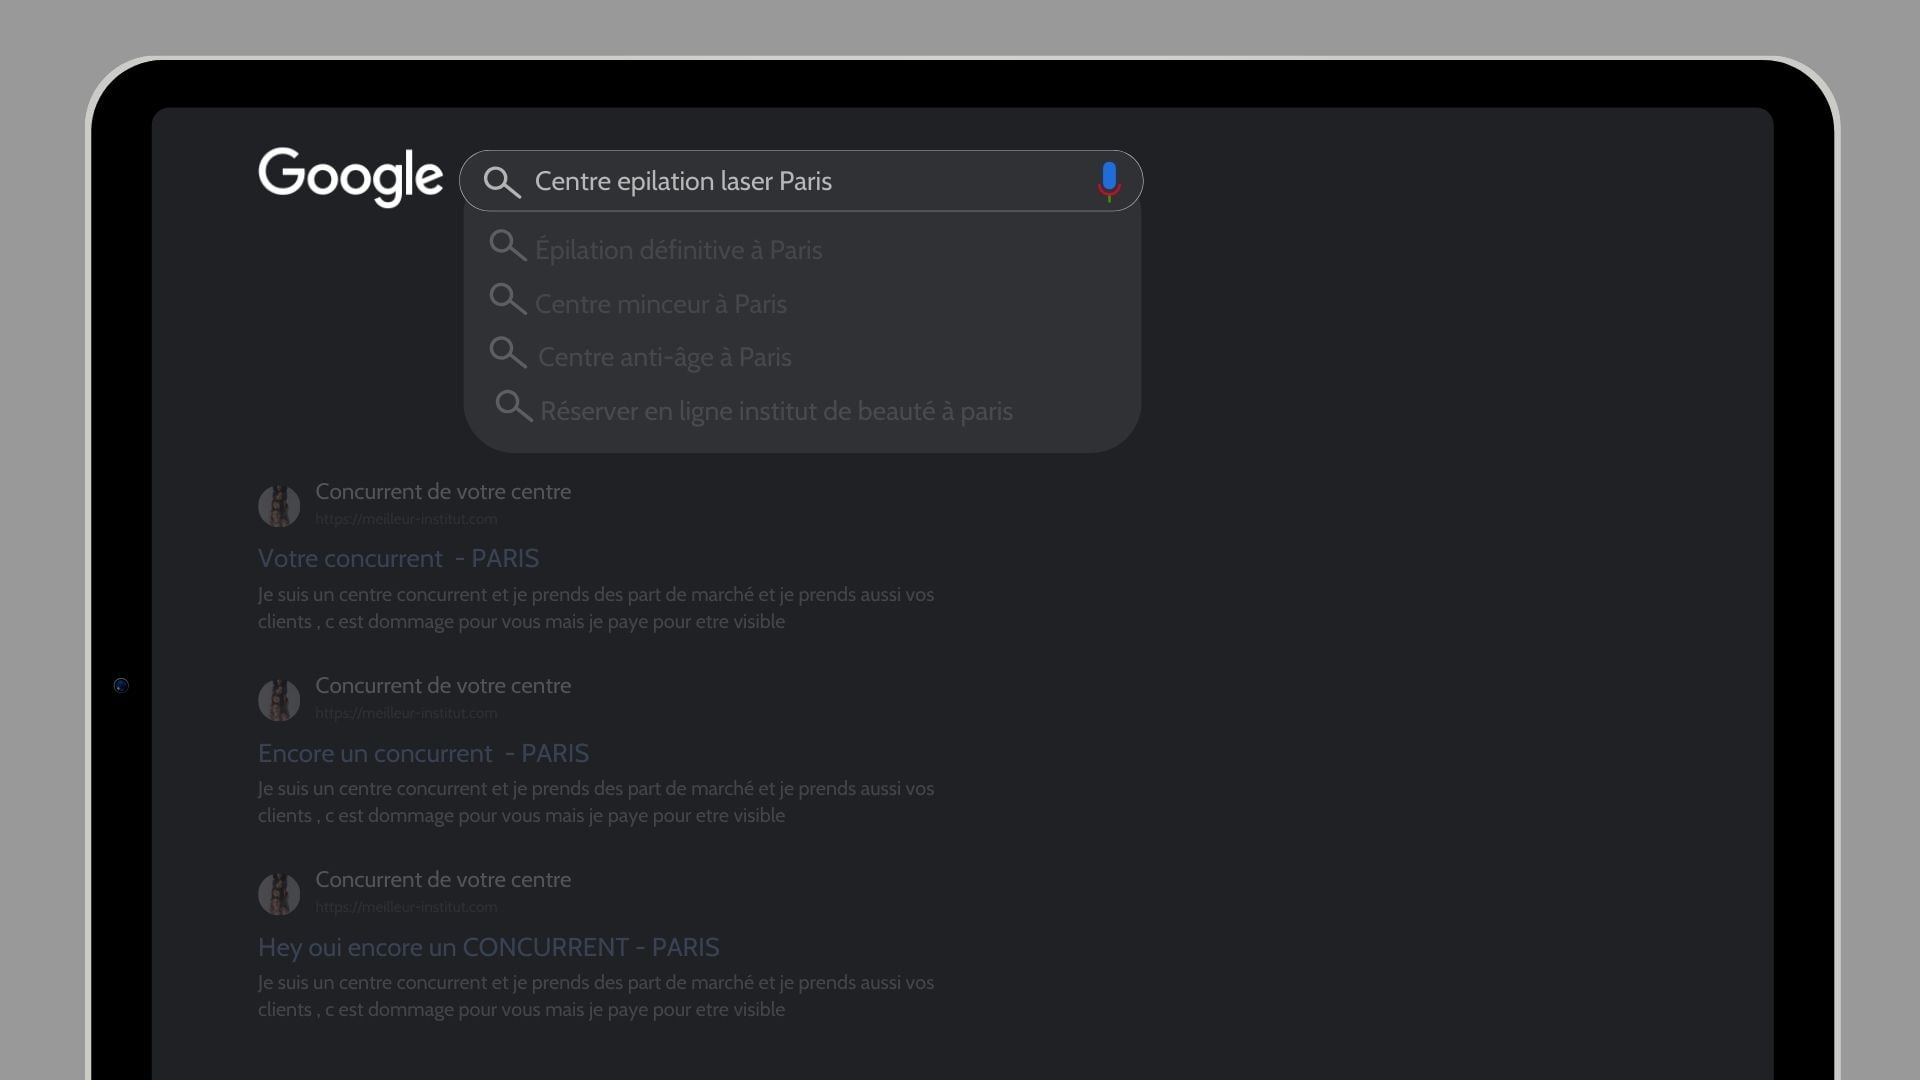Click 'Concurrent de votre centre' above 'Encore un concurrent'
1920x1080 pixels.
tap(443, 686)
